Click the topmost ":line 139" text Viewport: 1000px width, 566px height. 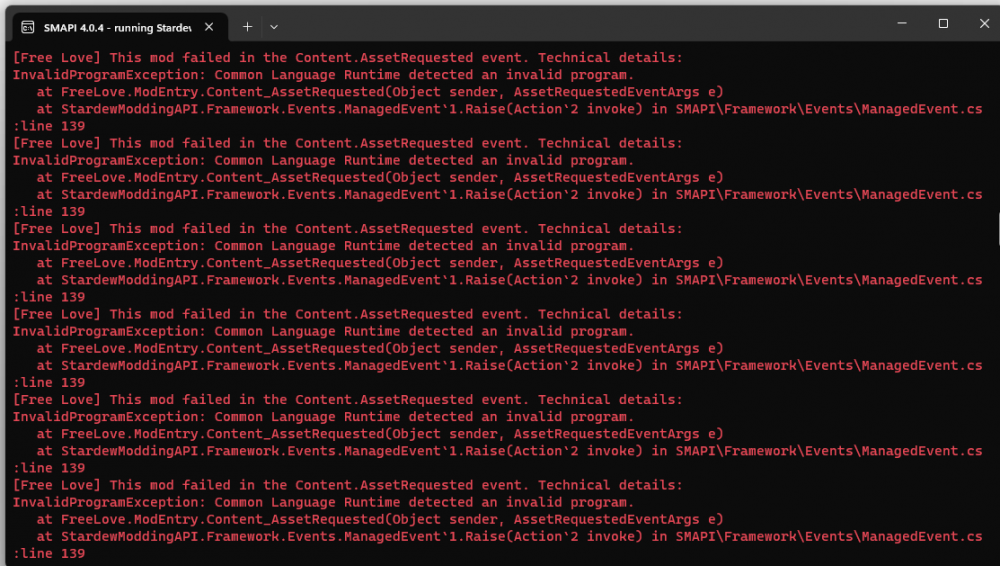[49, 126]
